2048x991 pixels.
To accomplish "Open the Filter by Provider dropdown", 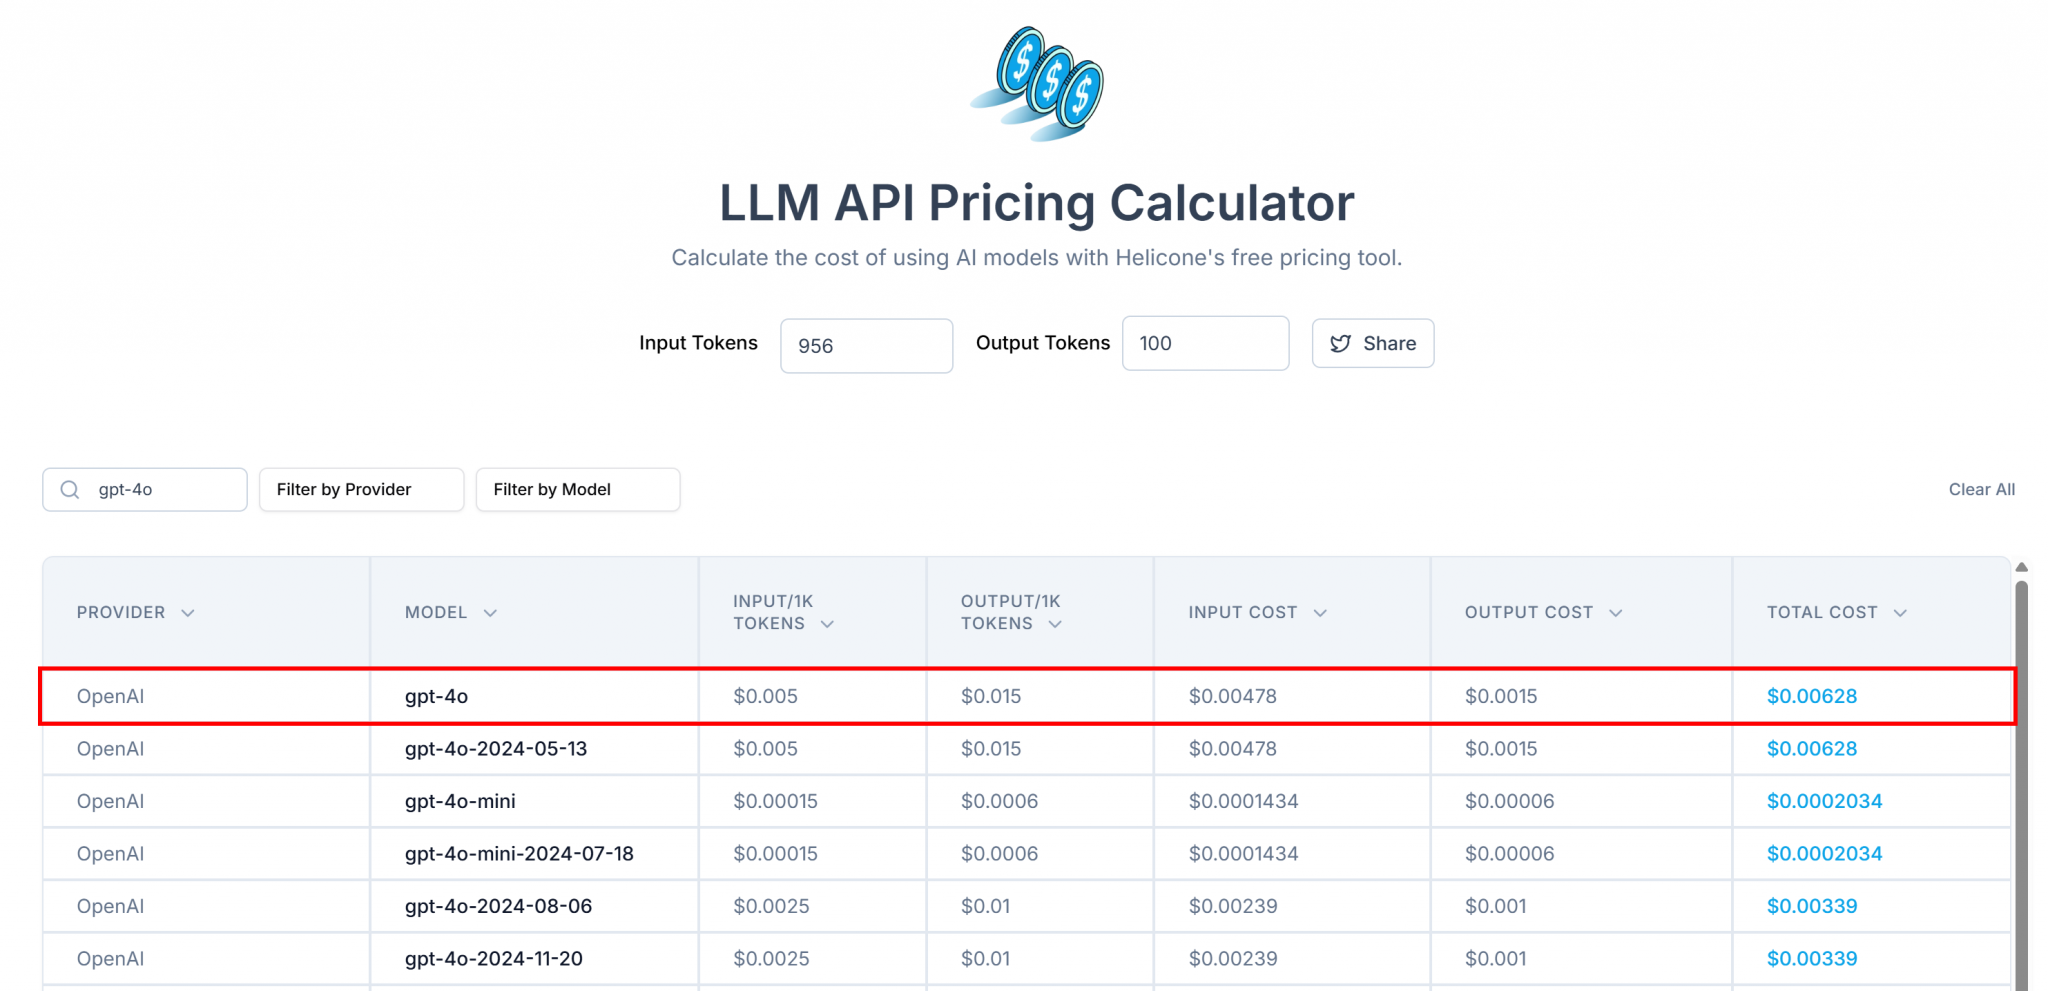I will pos(361,490).
